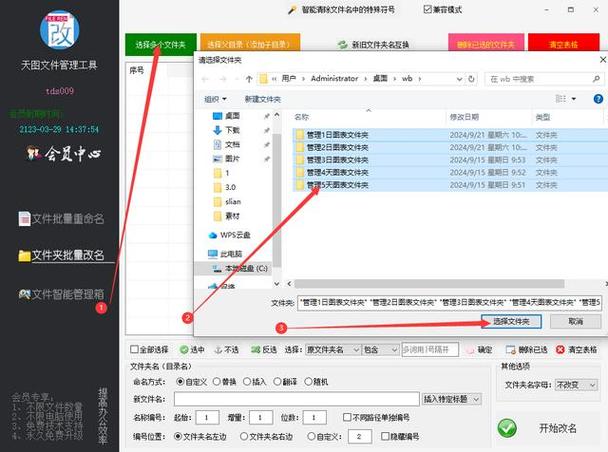608x452 pixels.
Task: Click 新旧文件夹名互换 swap icon
Action: (342, 45)
